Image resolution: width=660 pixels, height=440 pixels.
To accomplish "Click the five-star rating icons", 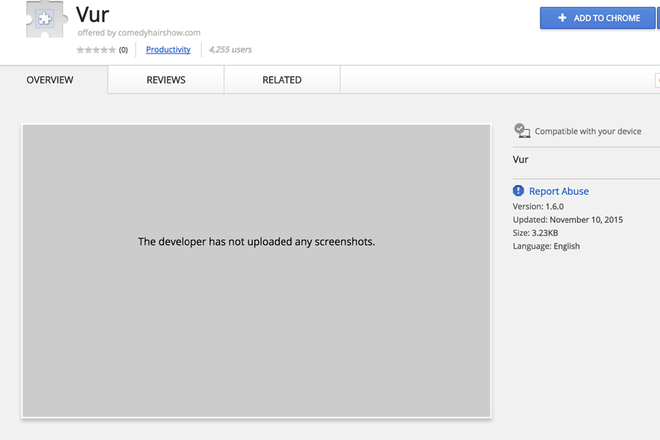I will click(96, 49).
